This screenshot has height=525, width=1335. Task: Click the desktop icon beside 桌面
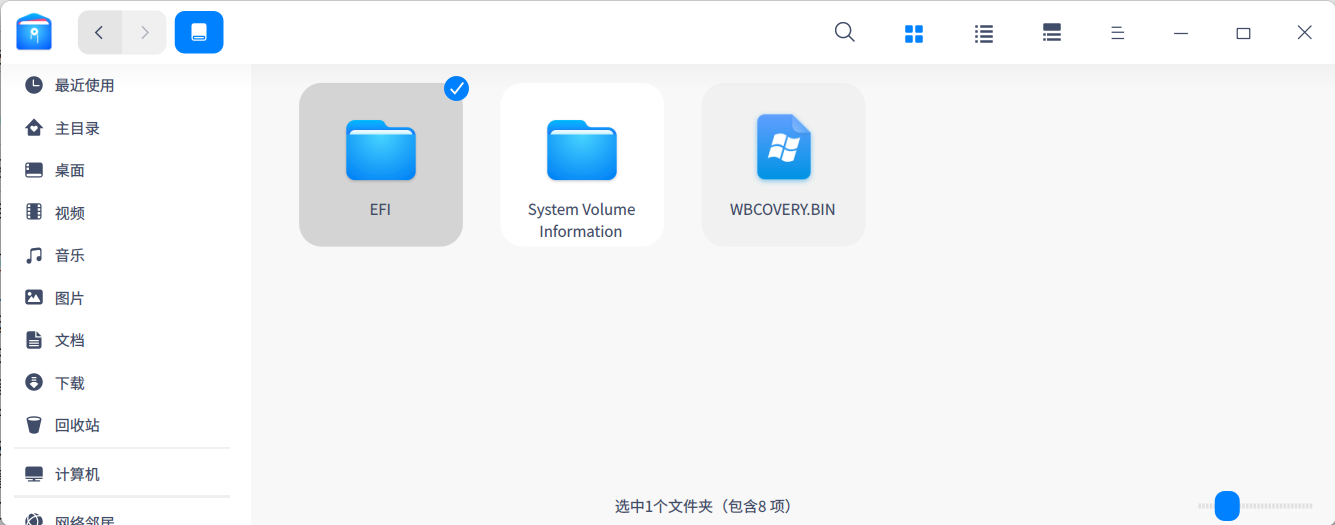click(34, 170)
